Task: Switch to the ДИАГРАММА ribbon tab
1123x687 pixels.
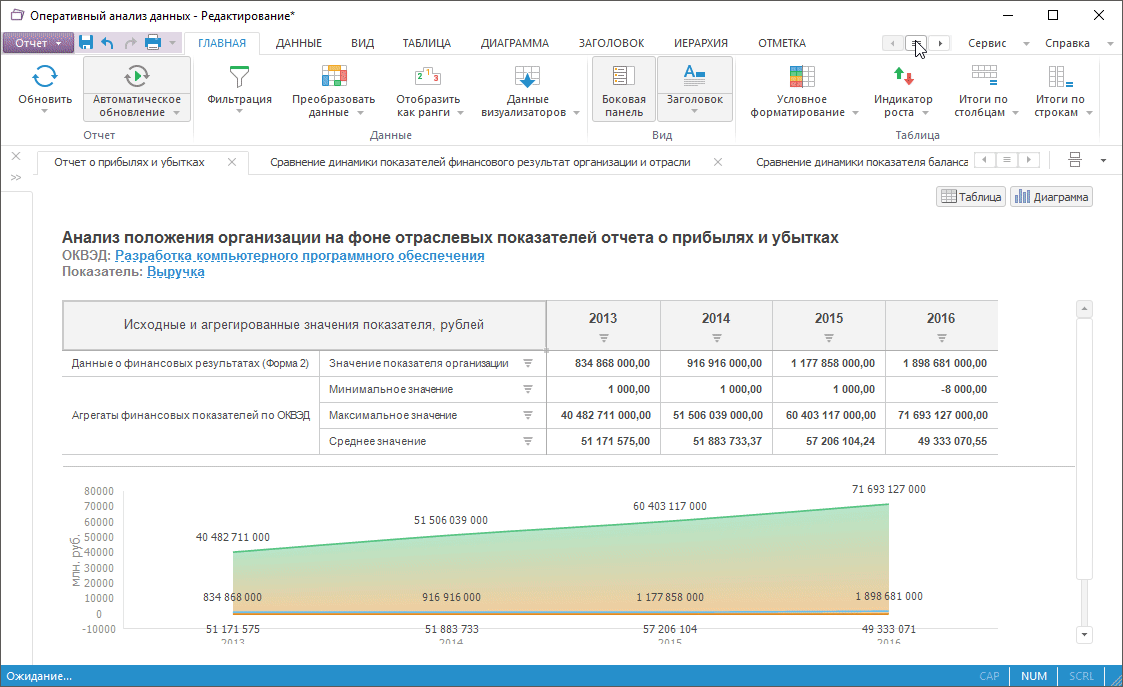Action: click(514, 43)
